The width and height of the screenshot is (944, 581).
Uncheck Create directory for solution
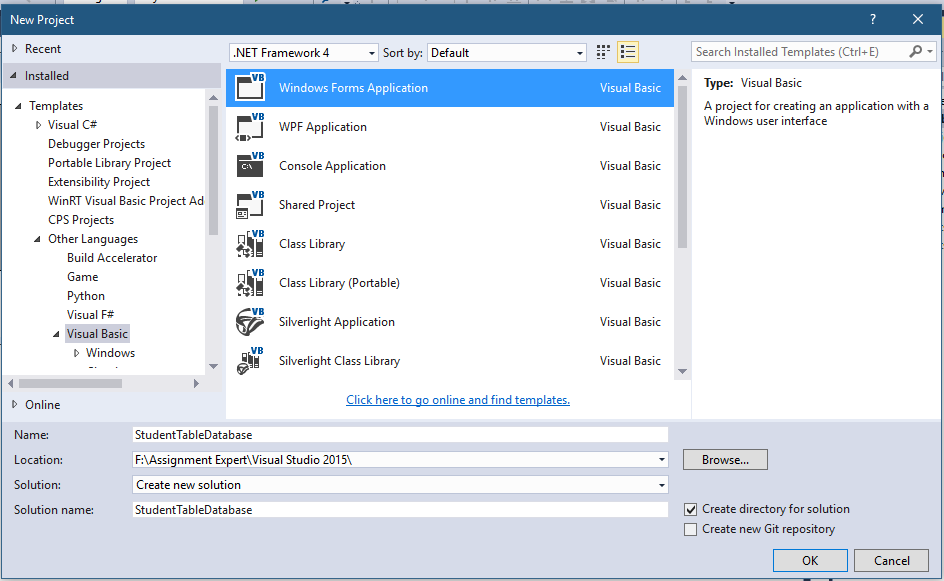691,509
